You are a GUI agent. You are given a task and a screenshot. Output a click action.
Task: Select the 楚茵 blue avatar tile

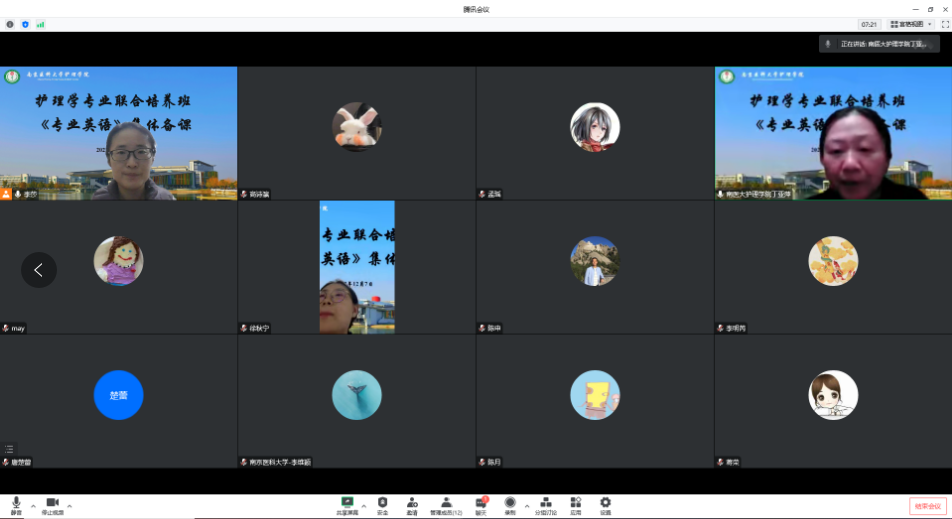tap(118, 395)
